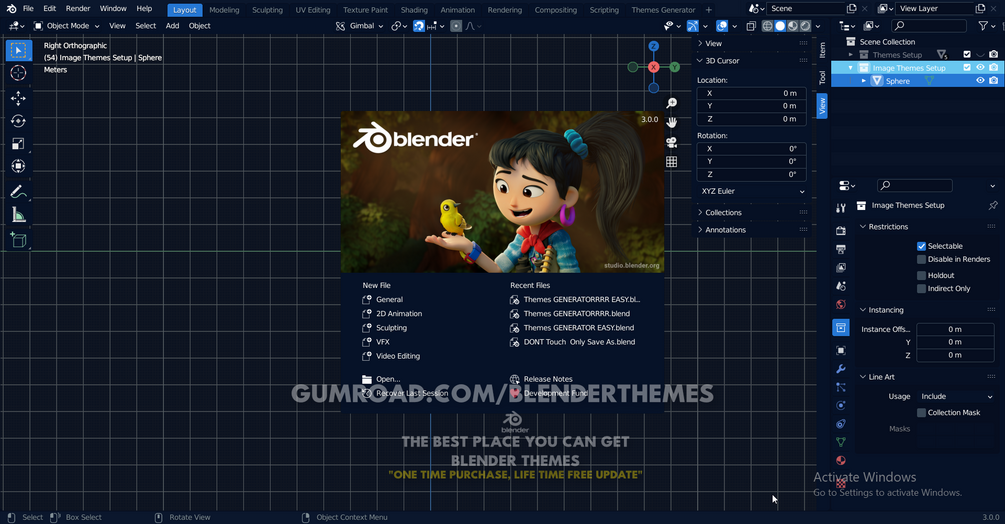
Task: Select the Transform tool
Action: (19, 166)
